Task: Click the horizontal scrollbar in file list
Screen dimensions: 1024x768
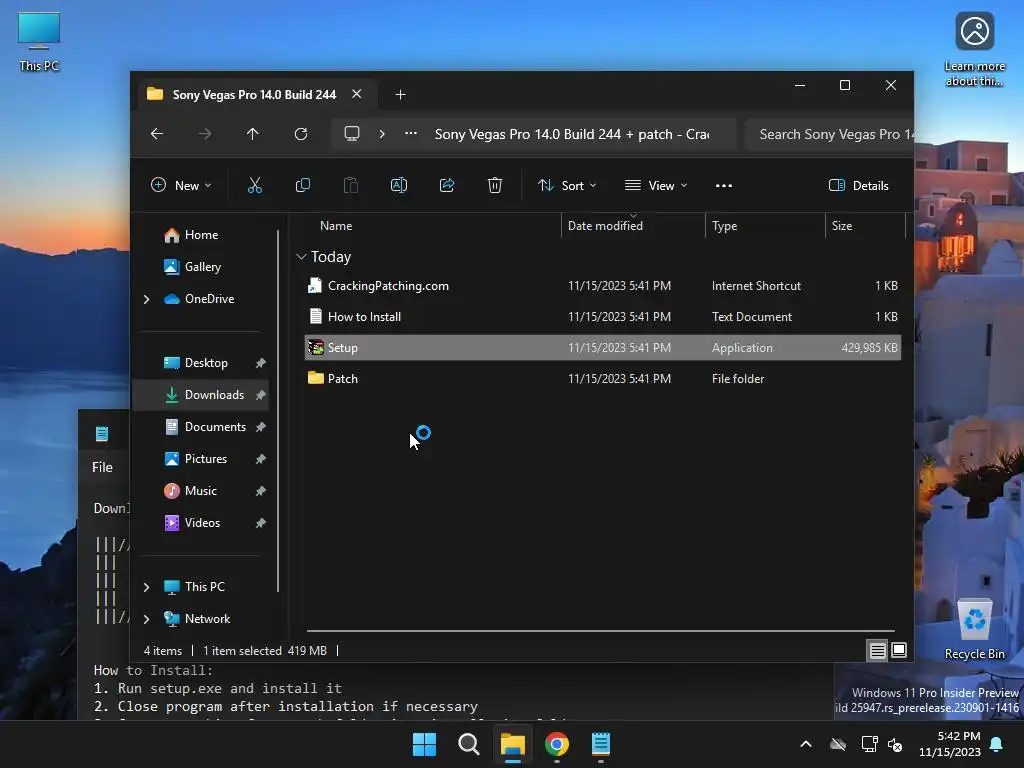Action: tap(601, 631)
